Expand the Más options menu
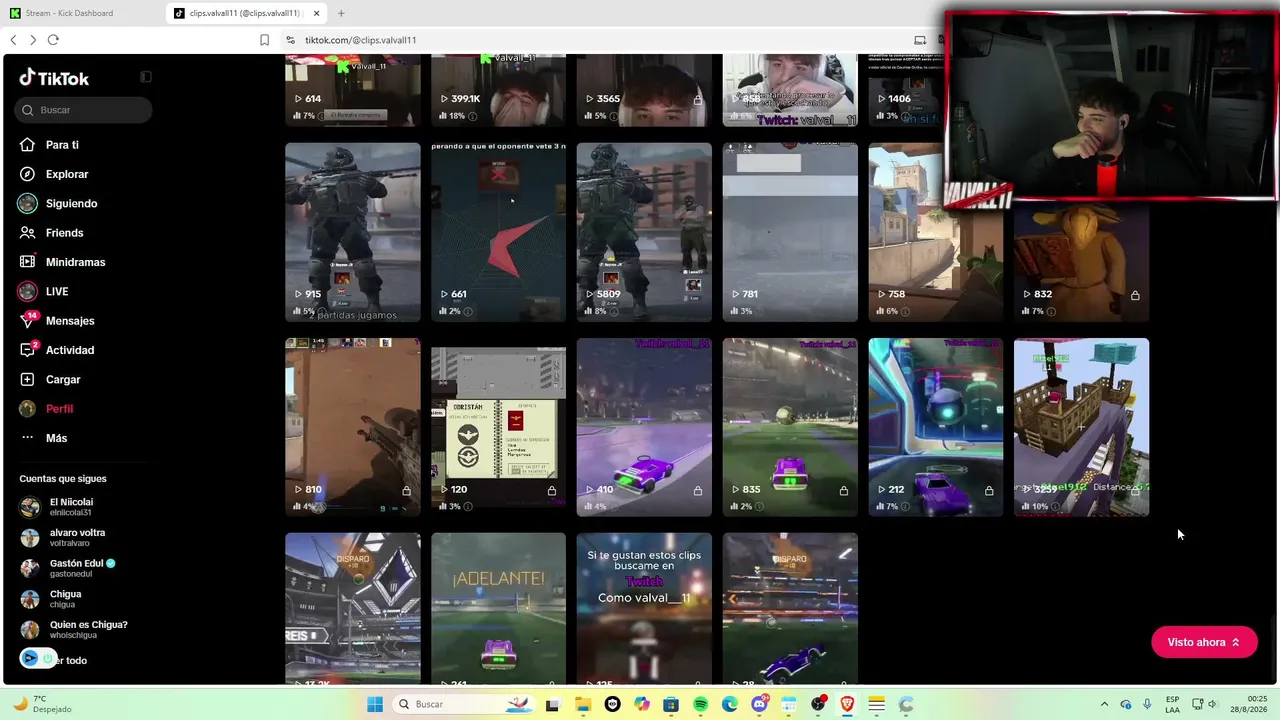The width and height of the screenshot is (1280, 720). [56, 438]
